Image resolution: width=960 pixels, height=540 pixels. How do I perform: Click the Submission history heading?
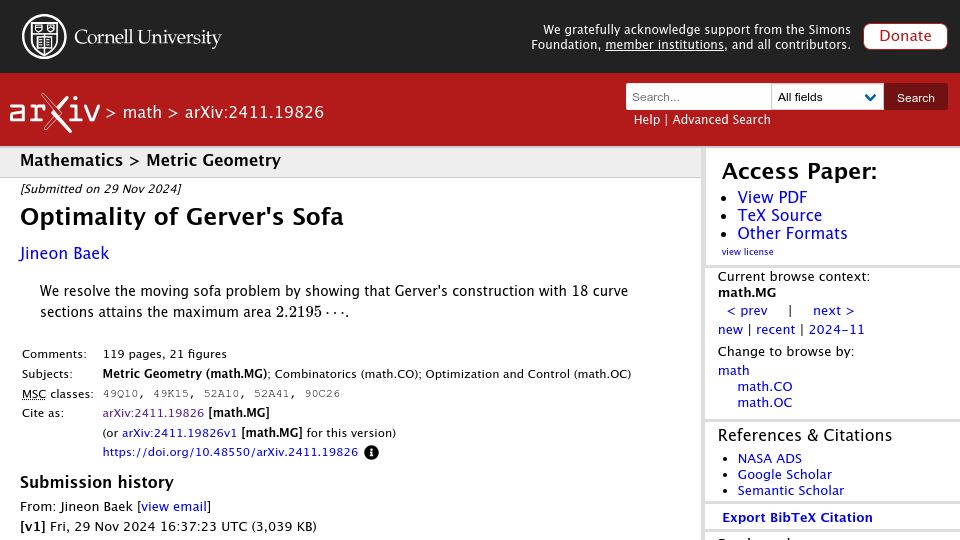tap(97, 482)
